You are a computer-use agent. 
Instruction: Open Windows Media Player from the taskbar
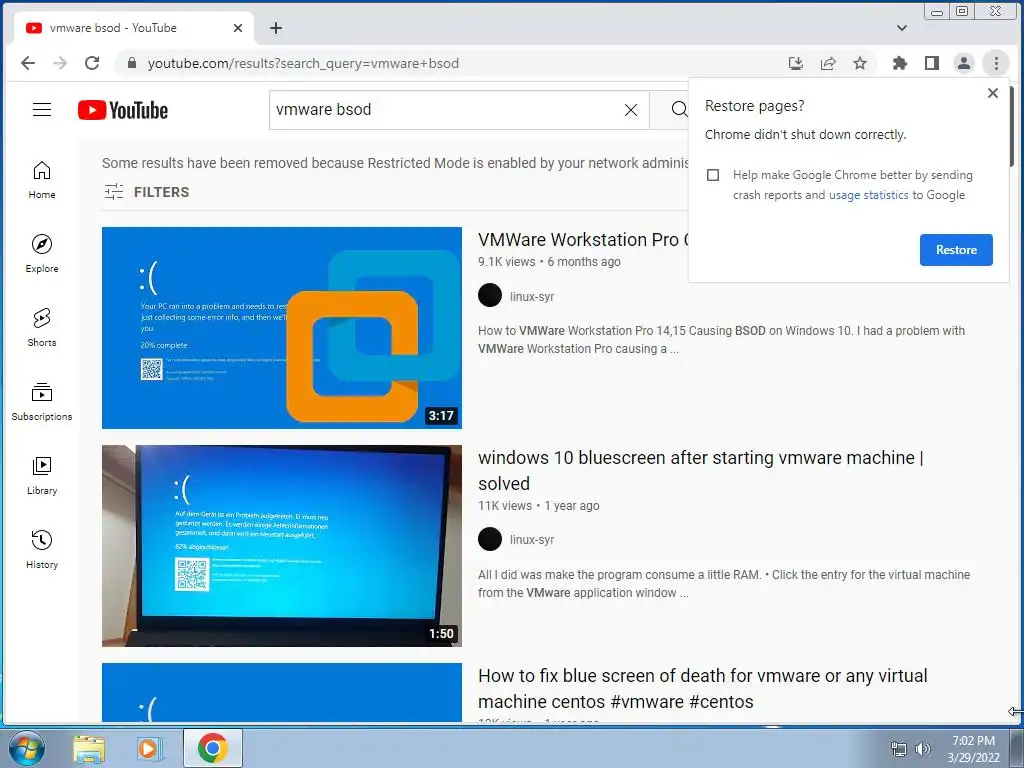(x=148, y=748)
